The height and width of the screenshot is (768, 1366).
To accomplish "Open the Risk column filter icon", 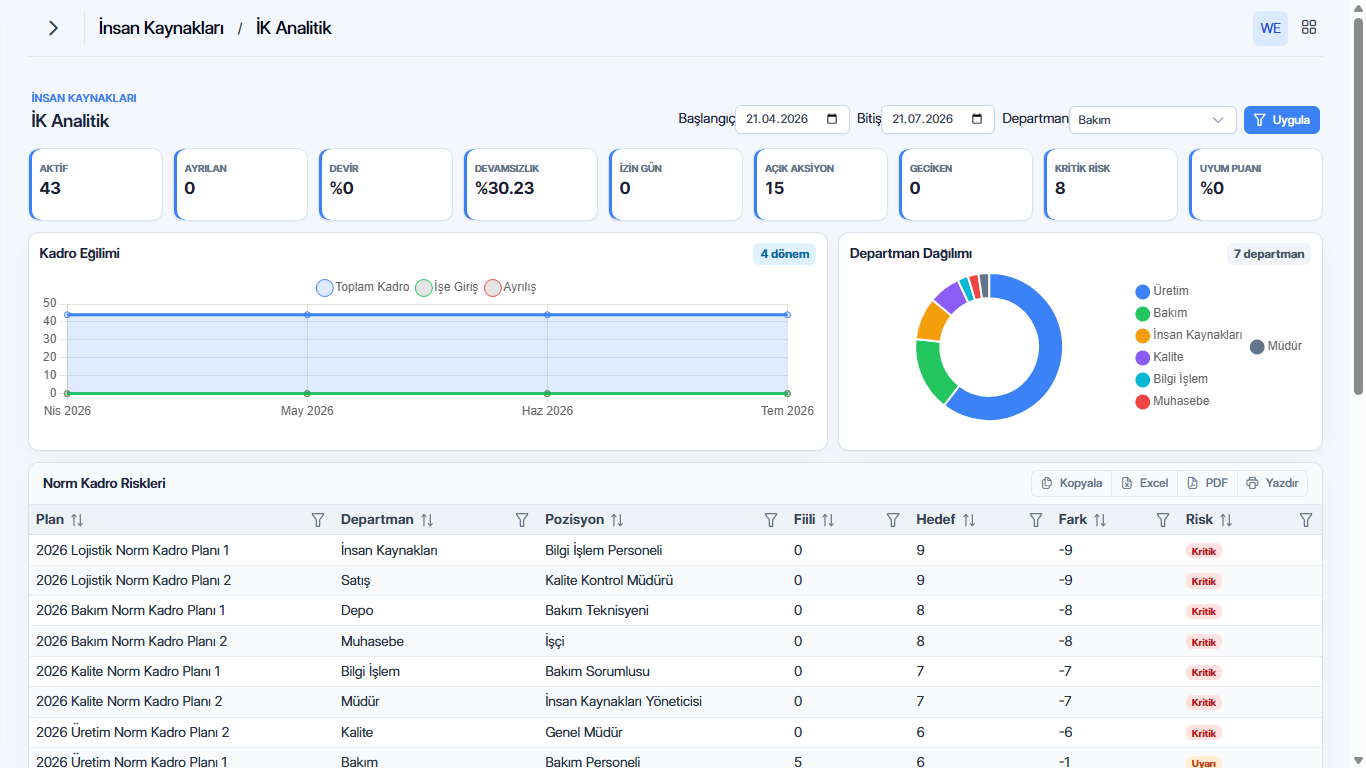I will pyautogui.click(x=1305, y=520).
